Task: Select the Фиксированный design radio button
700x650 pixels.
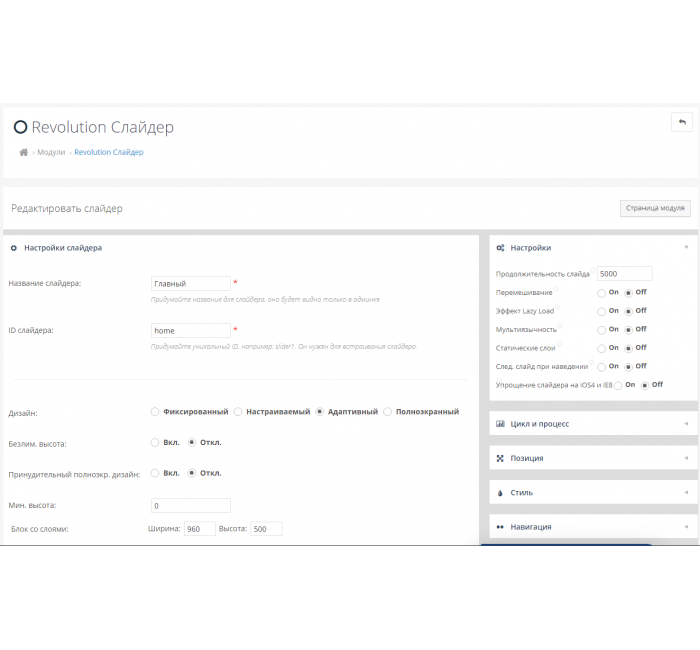Action: click(x=154, y=412)
